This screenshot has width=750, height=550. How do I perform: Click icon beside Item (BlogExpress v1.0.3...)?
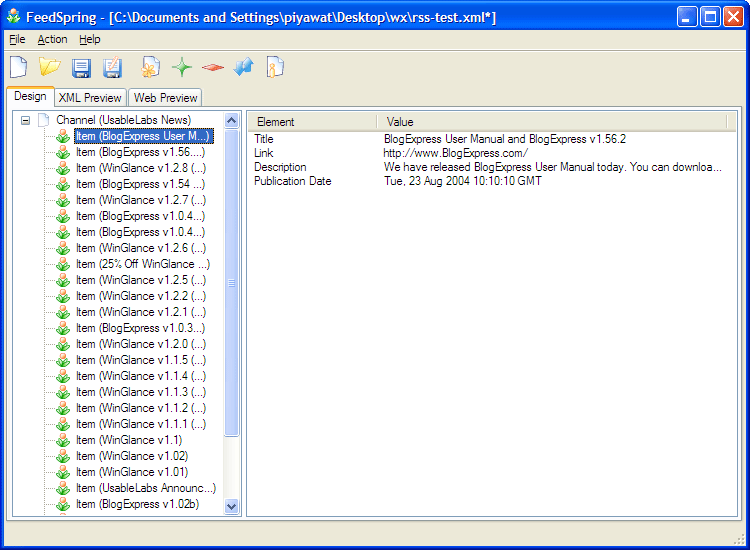[63, 328]
